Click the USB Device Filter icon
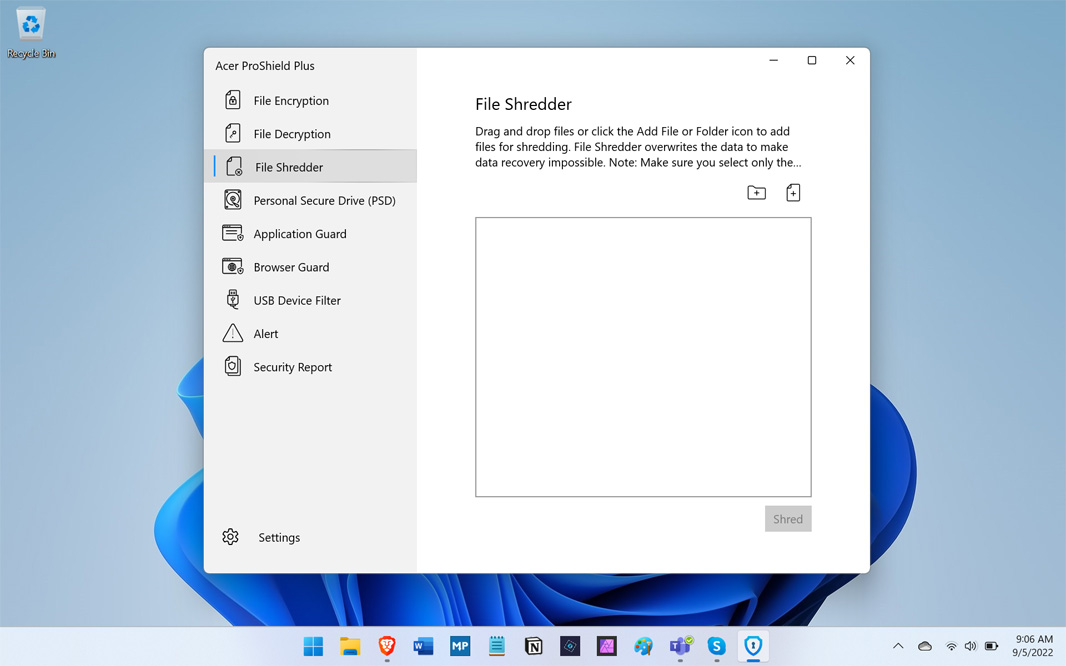Viewport: 1066px width, 666px height. 233,300
